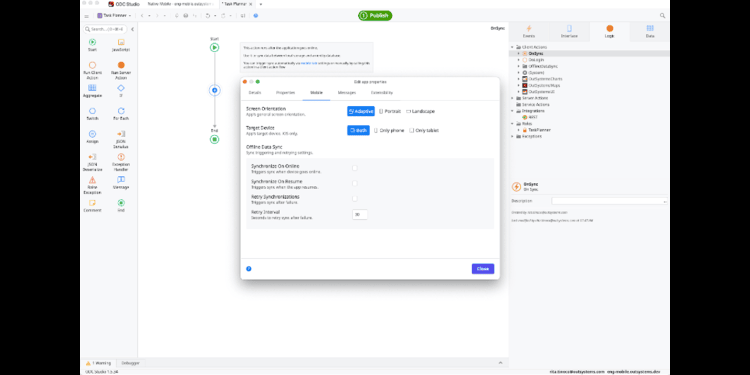This screenshot has height=375, width=750.
Task: Expand the OutSystemsMaps tree node
Action: (x=518, y=85)
